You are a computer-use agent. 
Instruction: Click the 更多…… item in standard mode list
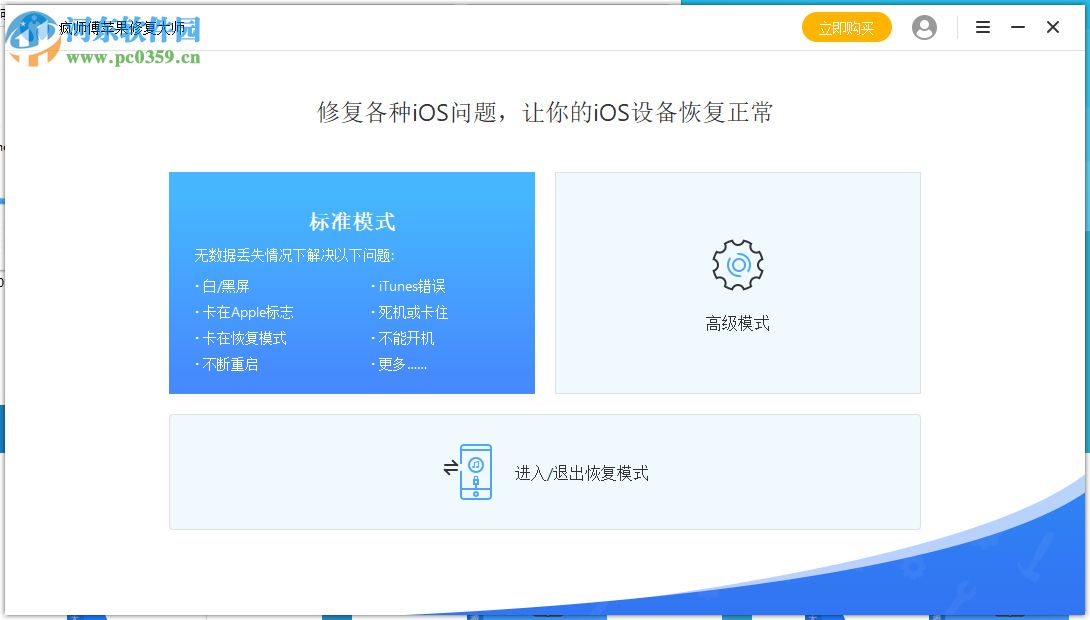pyautogui.click(x=401, y=365)
